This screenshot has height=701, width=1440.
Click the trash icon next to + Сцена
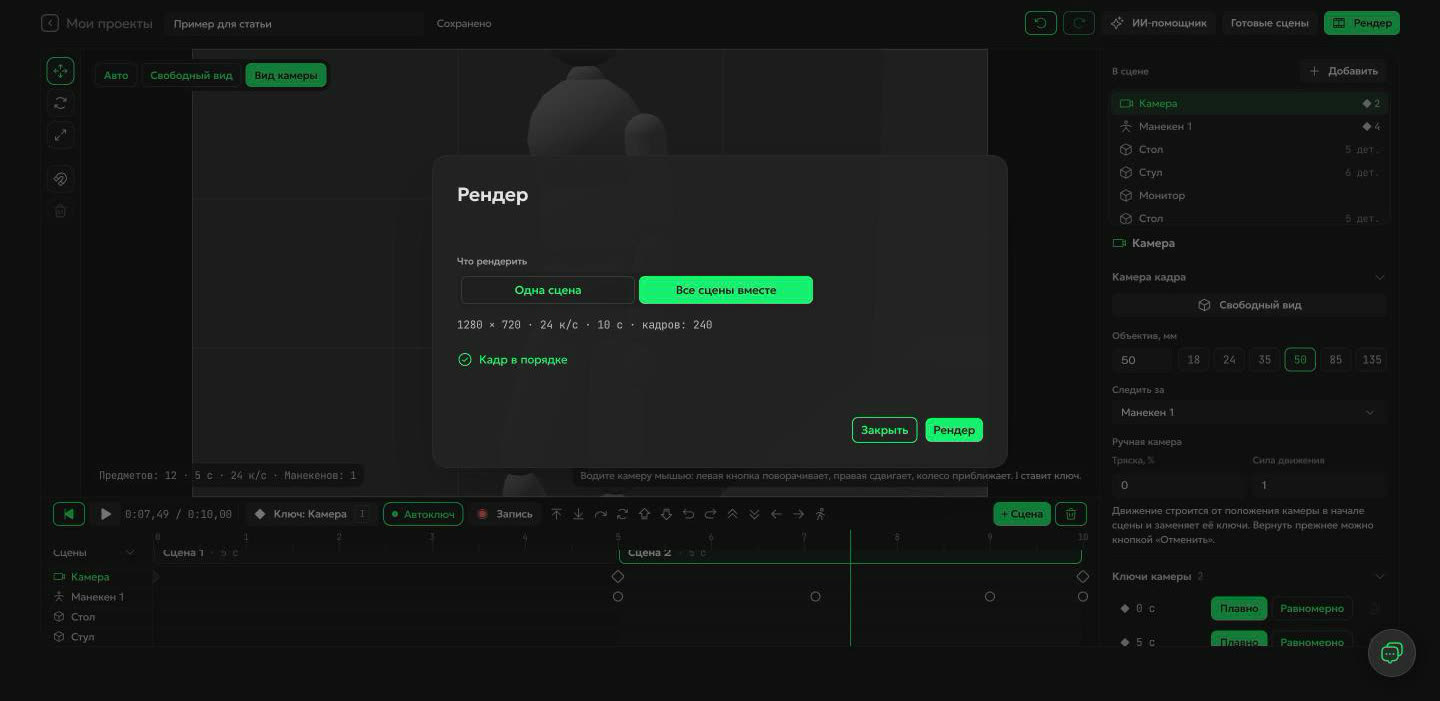[x=1071, y=514]
